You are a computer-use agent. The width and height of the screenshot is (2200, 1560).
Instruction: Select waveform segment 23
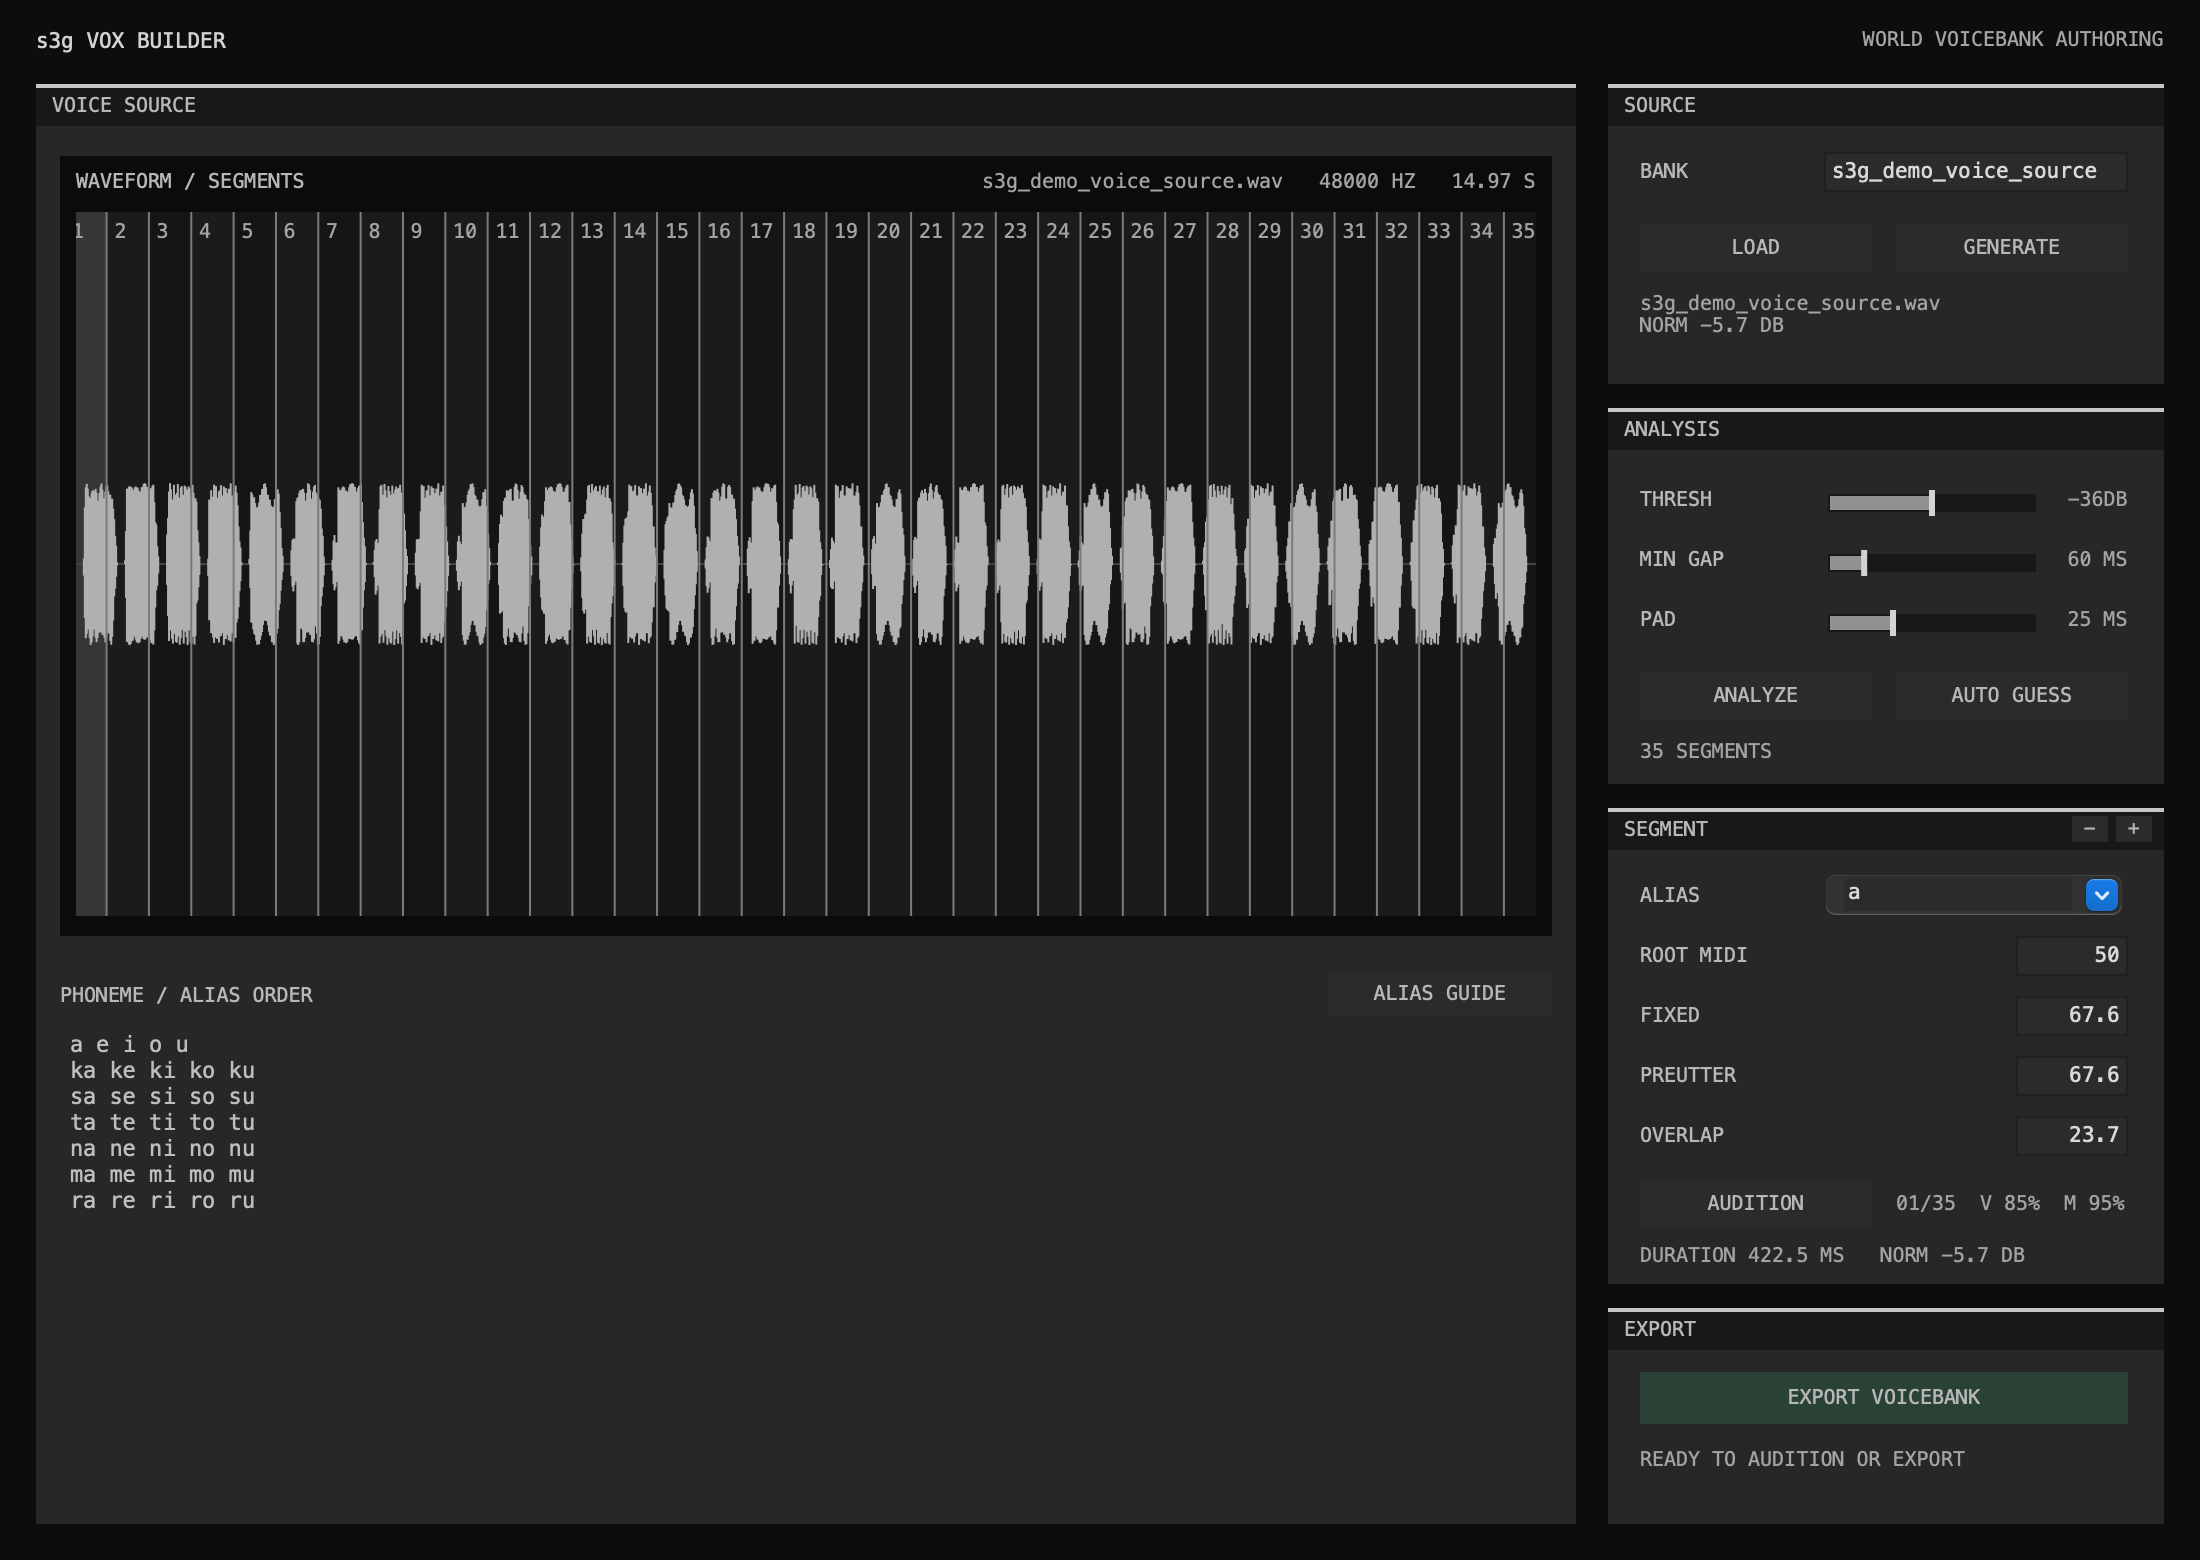(1017, 564)
